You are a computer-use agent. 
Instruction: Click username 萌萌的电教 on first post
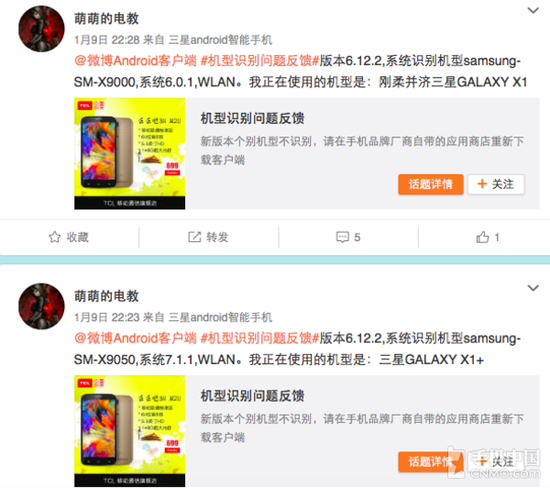point(107,19)
